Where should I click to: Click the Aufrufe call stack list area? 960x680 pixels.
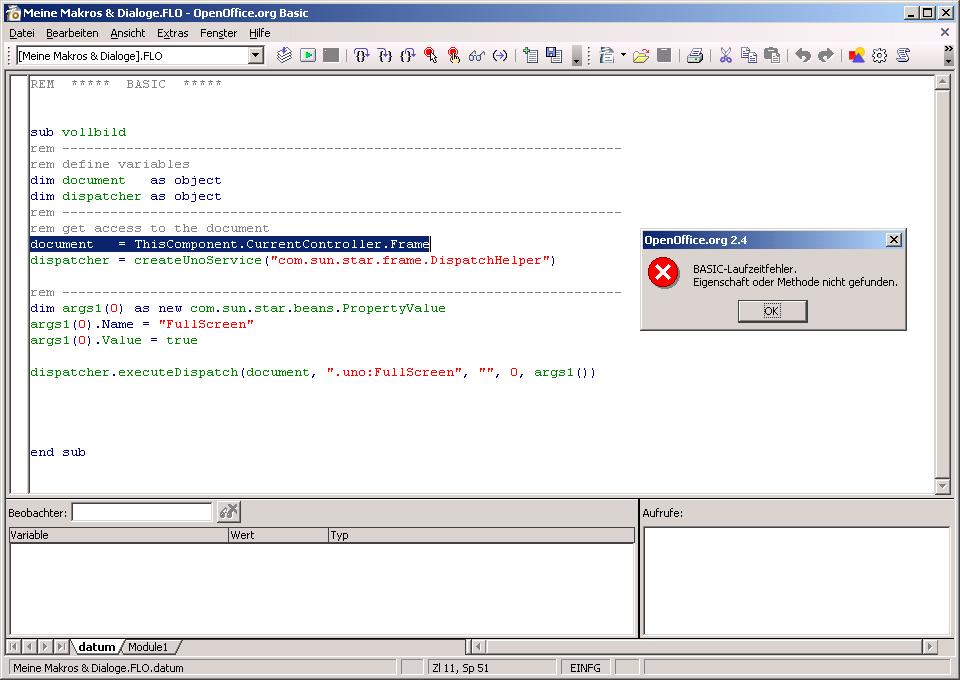tap(796, 581)
